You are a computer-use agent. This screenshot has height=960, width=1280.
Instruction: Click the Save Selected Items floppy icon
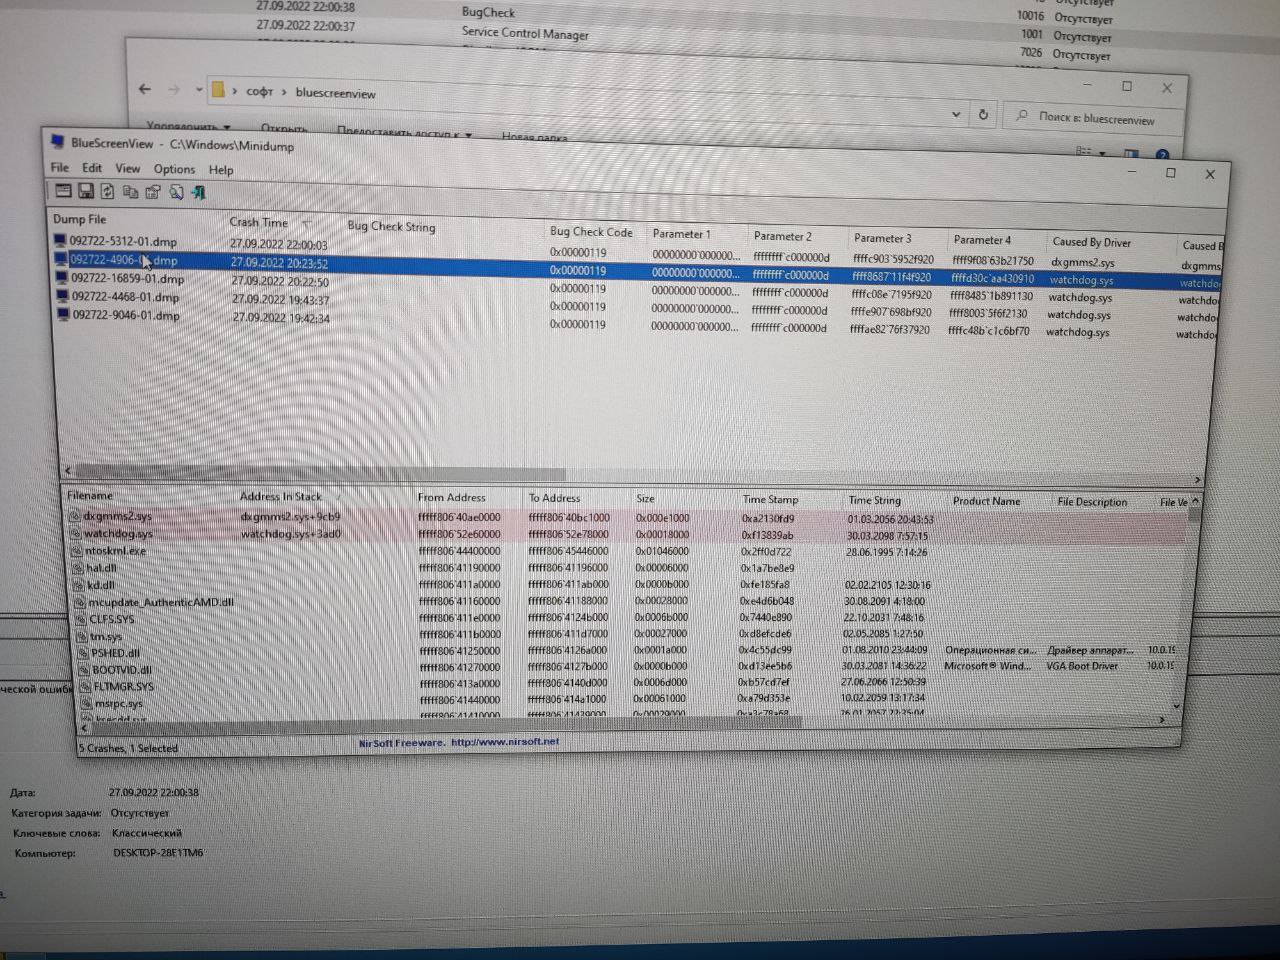coord(86,190)
